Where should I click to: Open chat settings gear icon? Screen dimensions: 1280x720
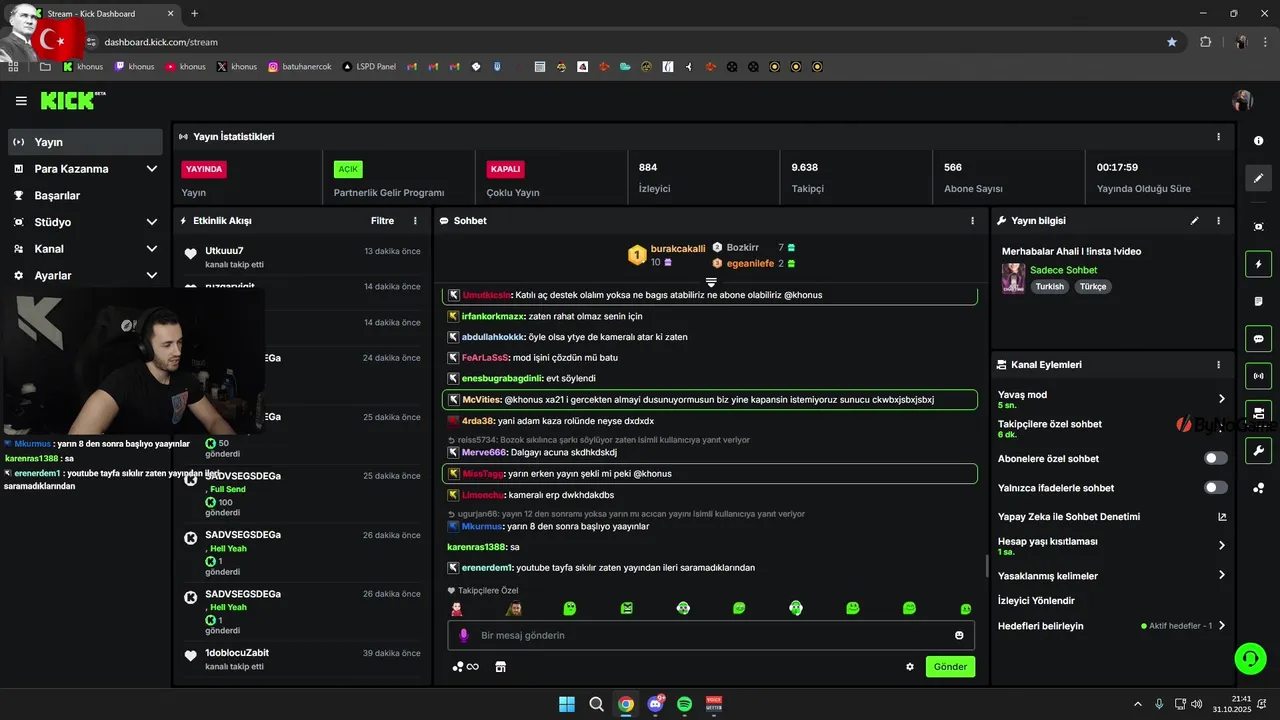point(910,667)
